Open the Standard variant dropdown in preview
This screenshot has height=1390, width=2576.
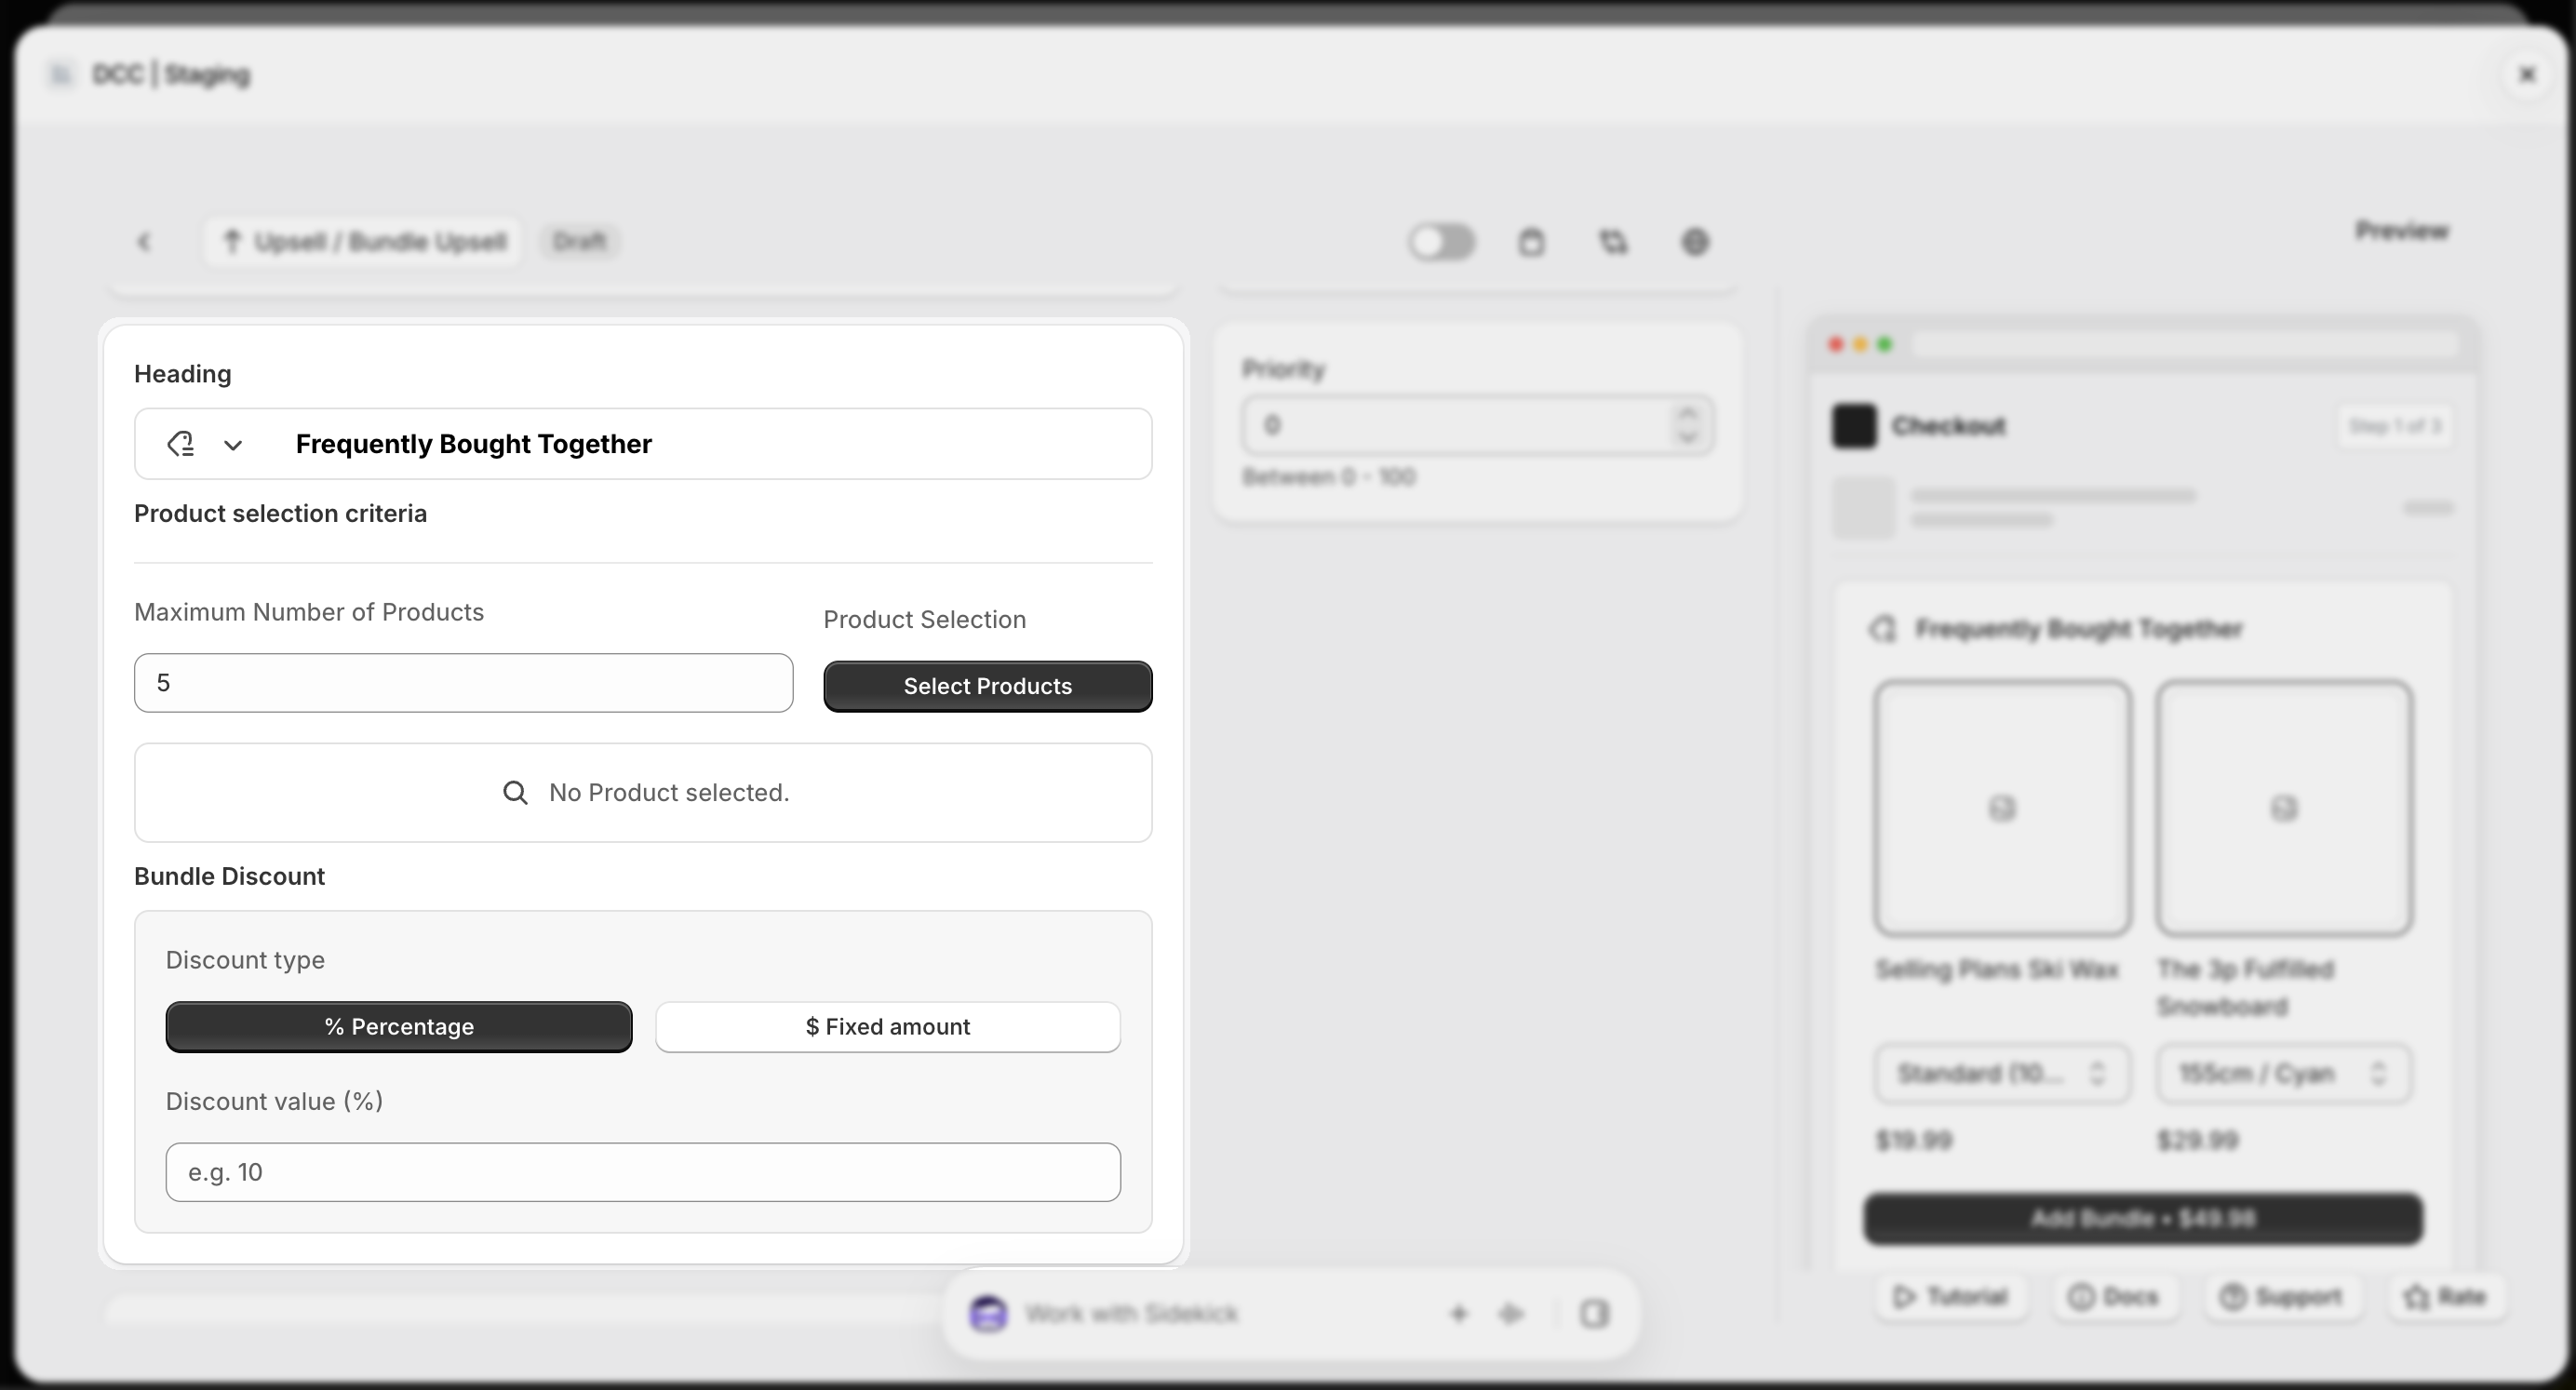(x=2002, y=1074)
